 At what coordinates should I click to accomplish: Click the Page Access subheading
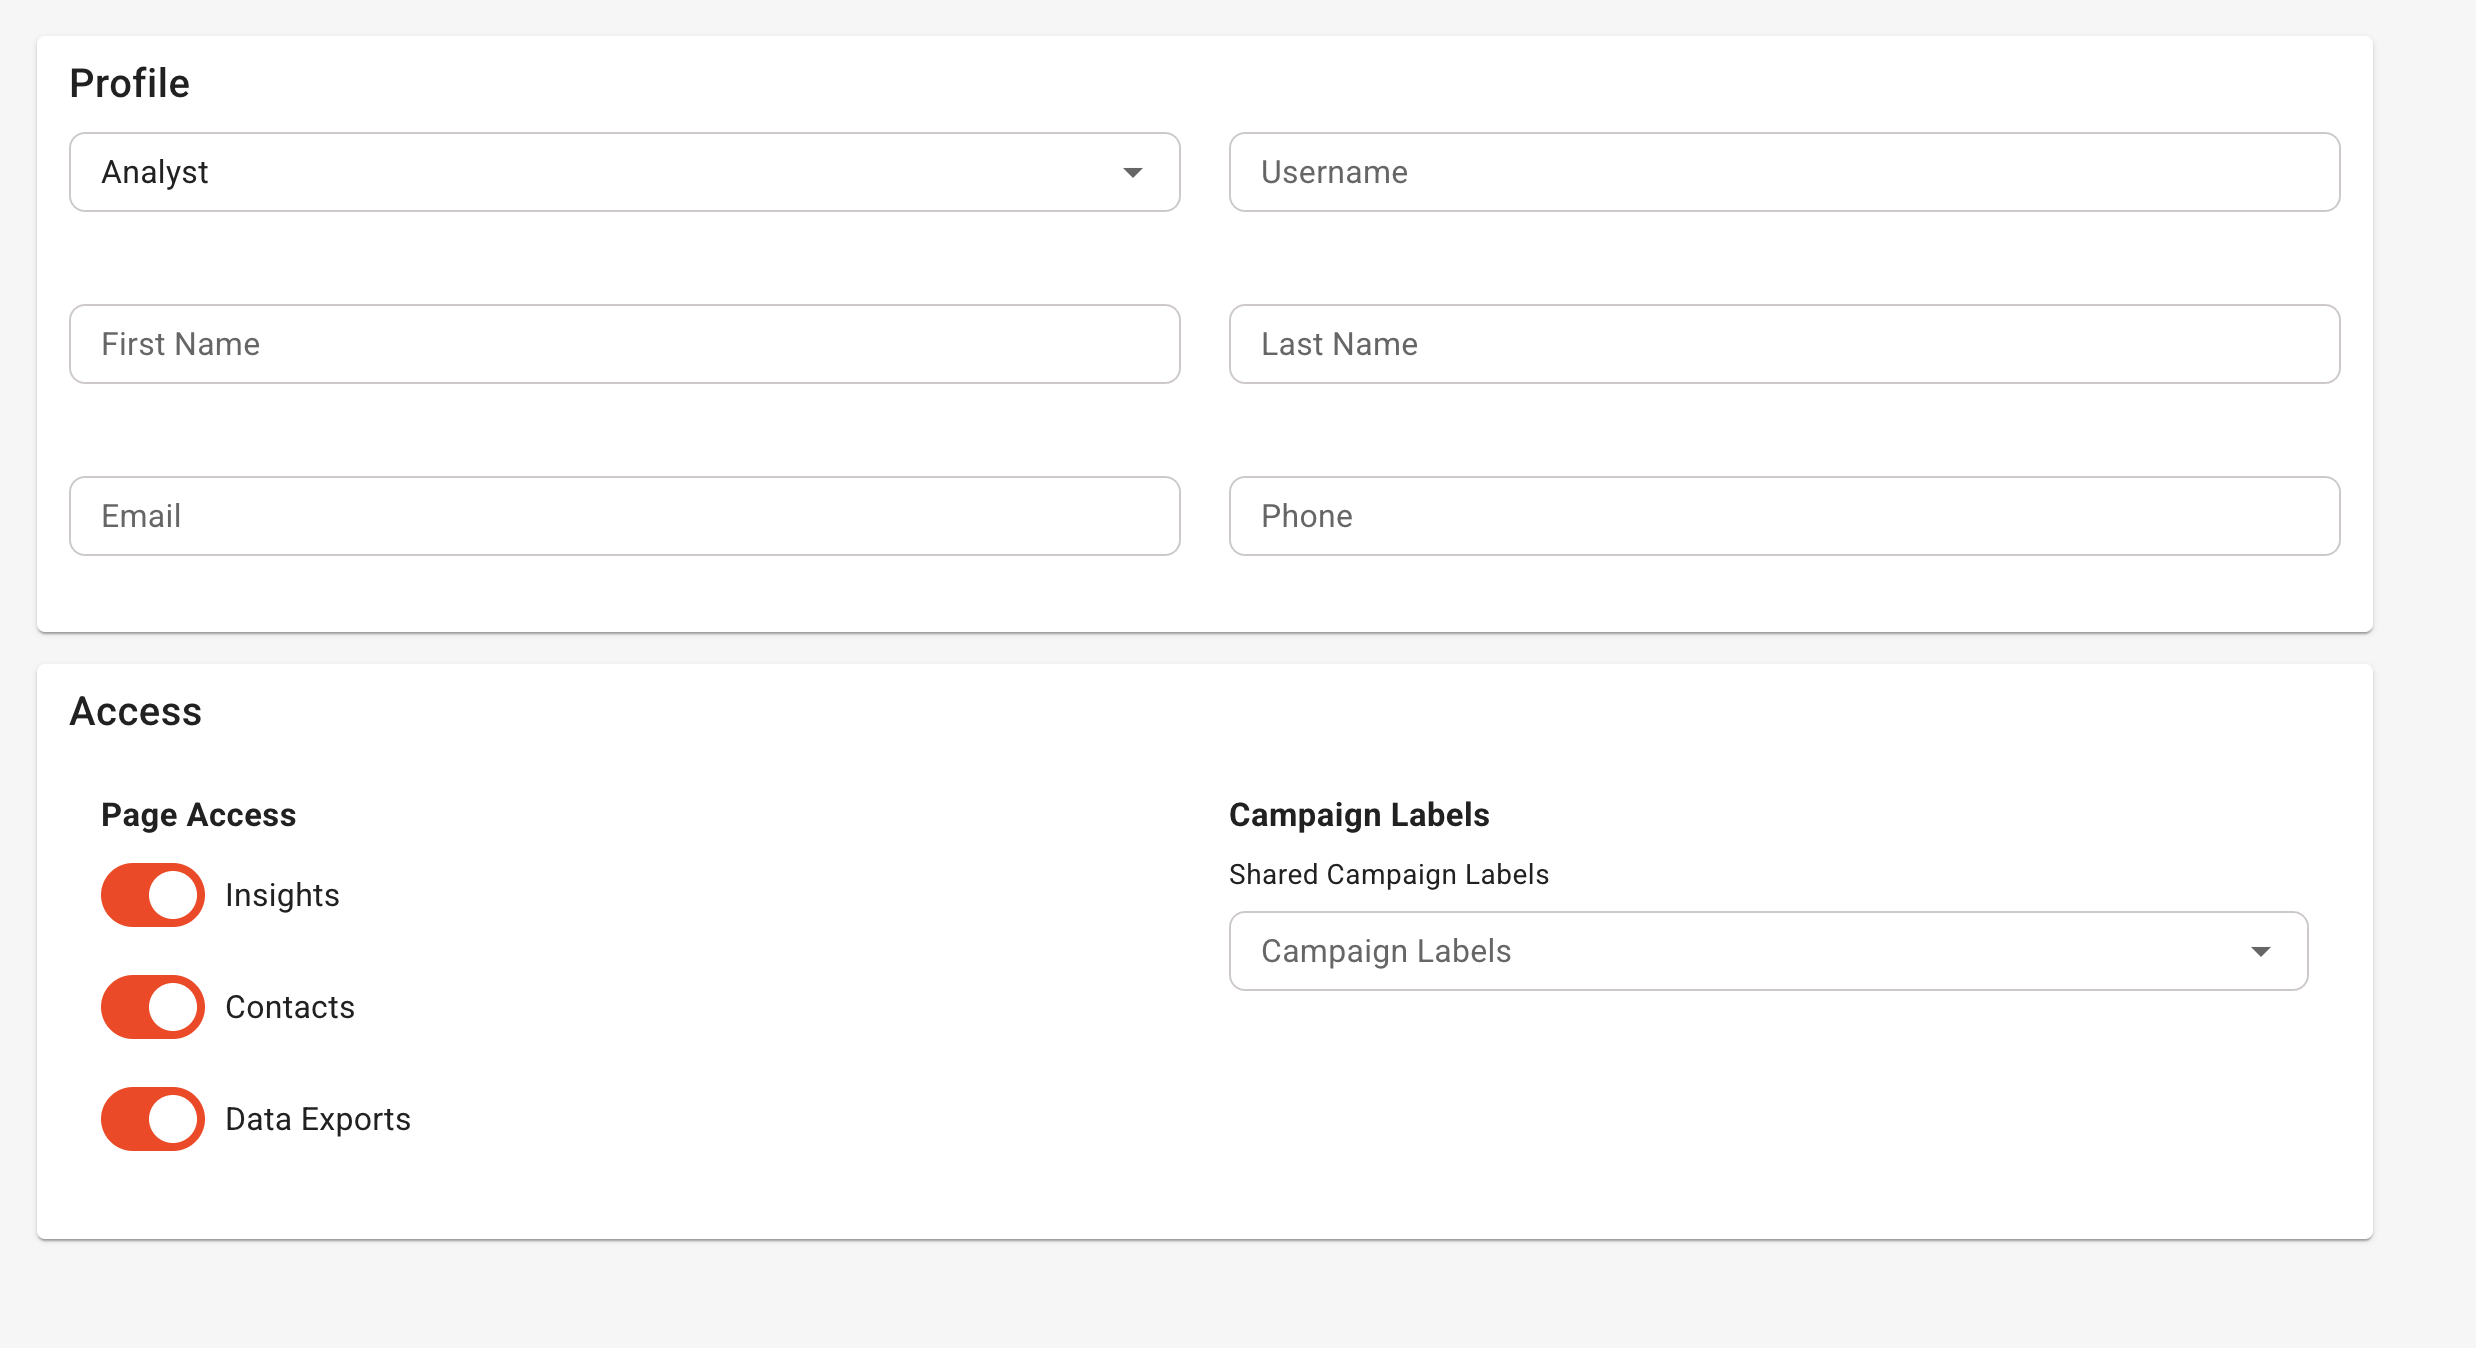tap(198, 815)
